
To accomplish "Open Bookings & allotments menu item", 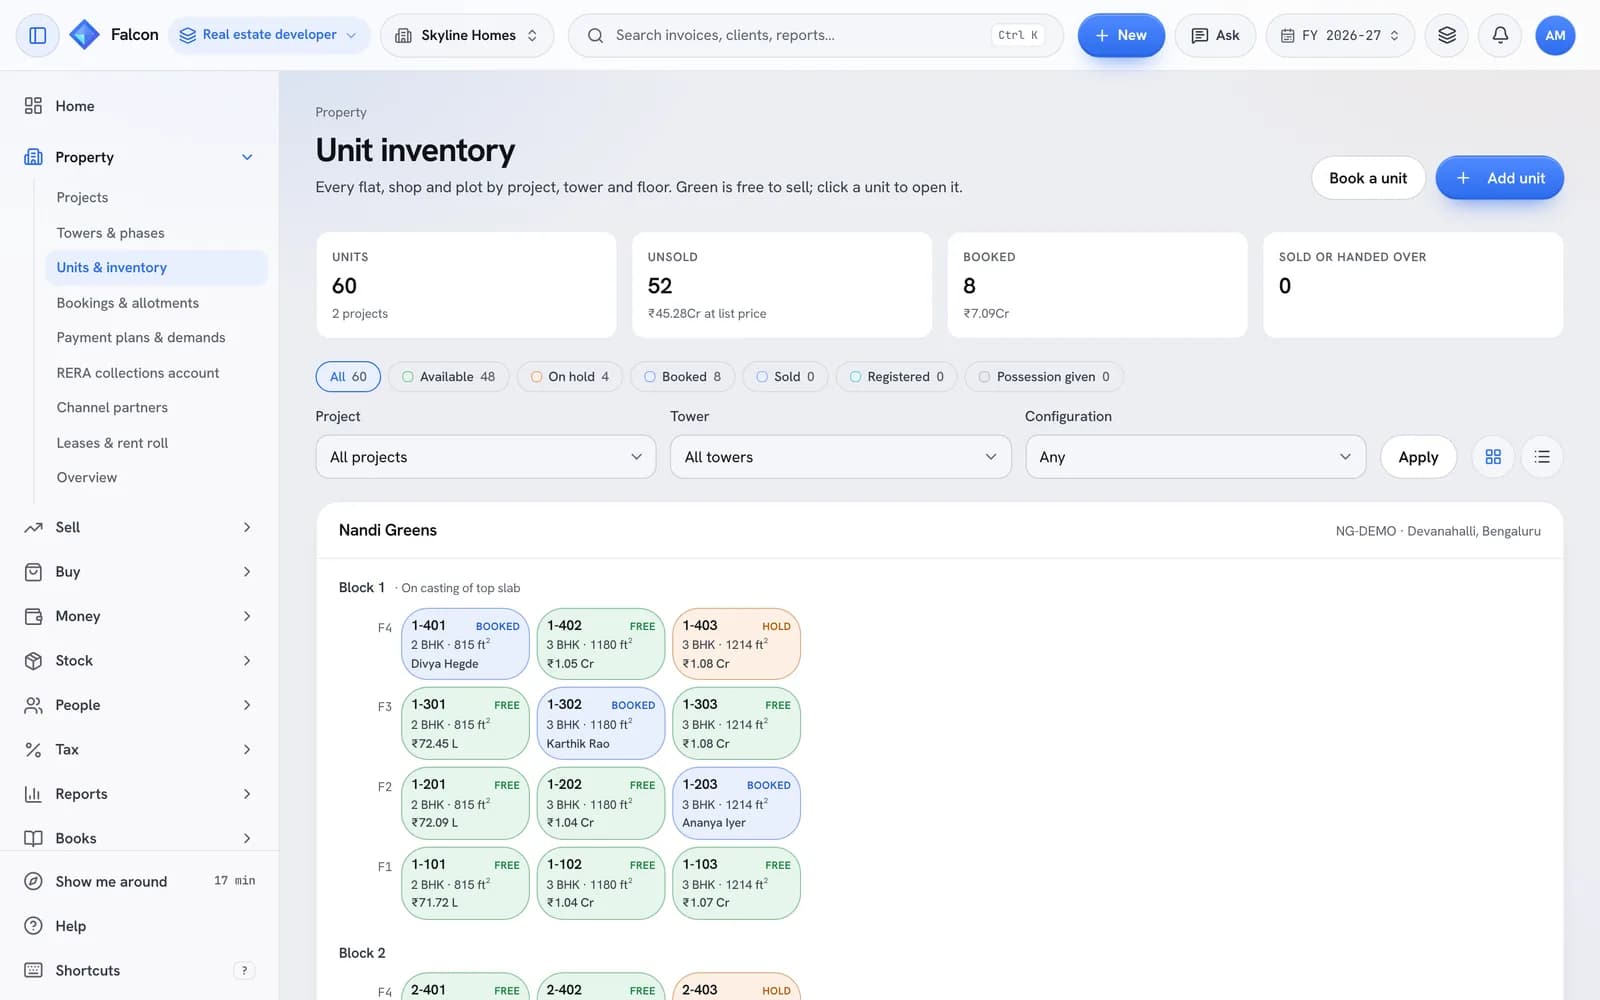I will (x=156, y=303).
